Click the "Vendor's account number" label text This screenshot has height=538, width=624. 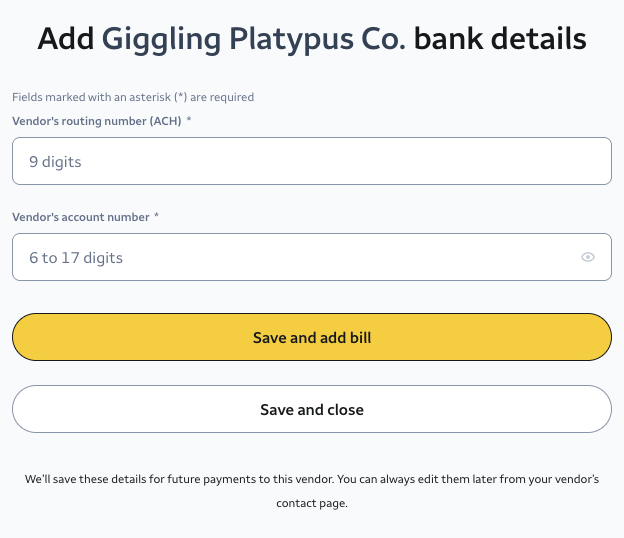click(x=81, y=217)
